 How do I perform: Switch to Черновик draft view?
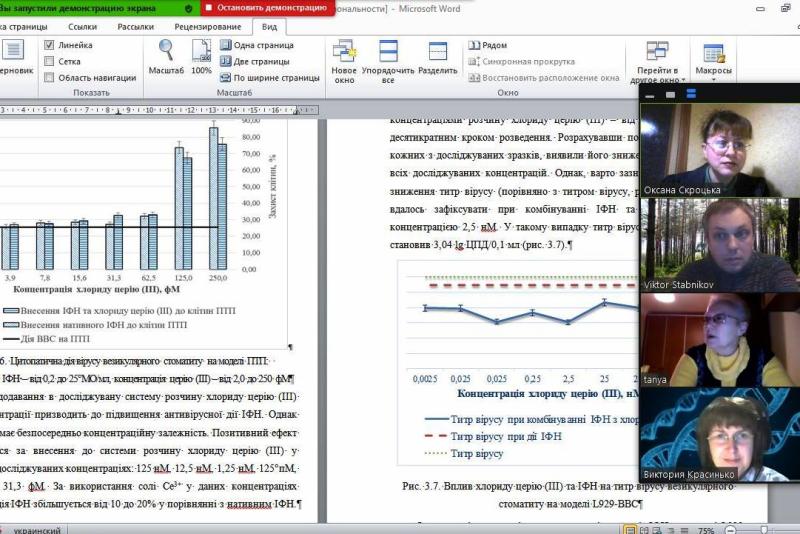14,58
